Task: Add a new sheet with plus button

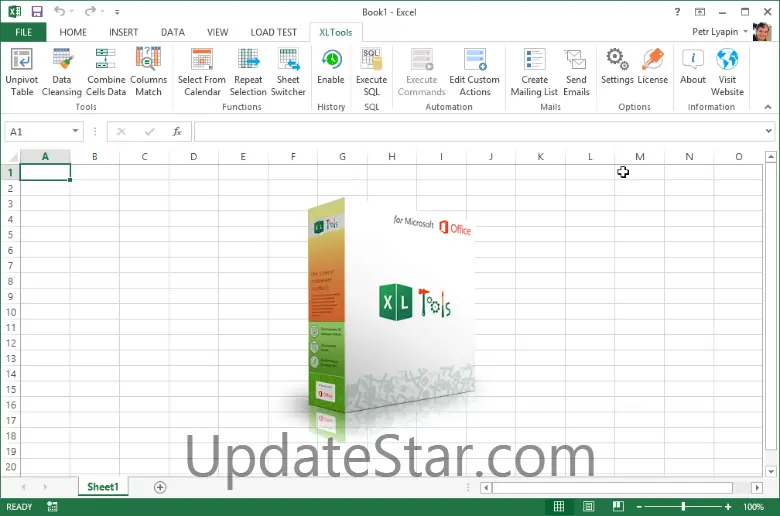Action: click(160, 487)
